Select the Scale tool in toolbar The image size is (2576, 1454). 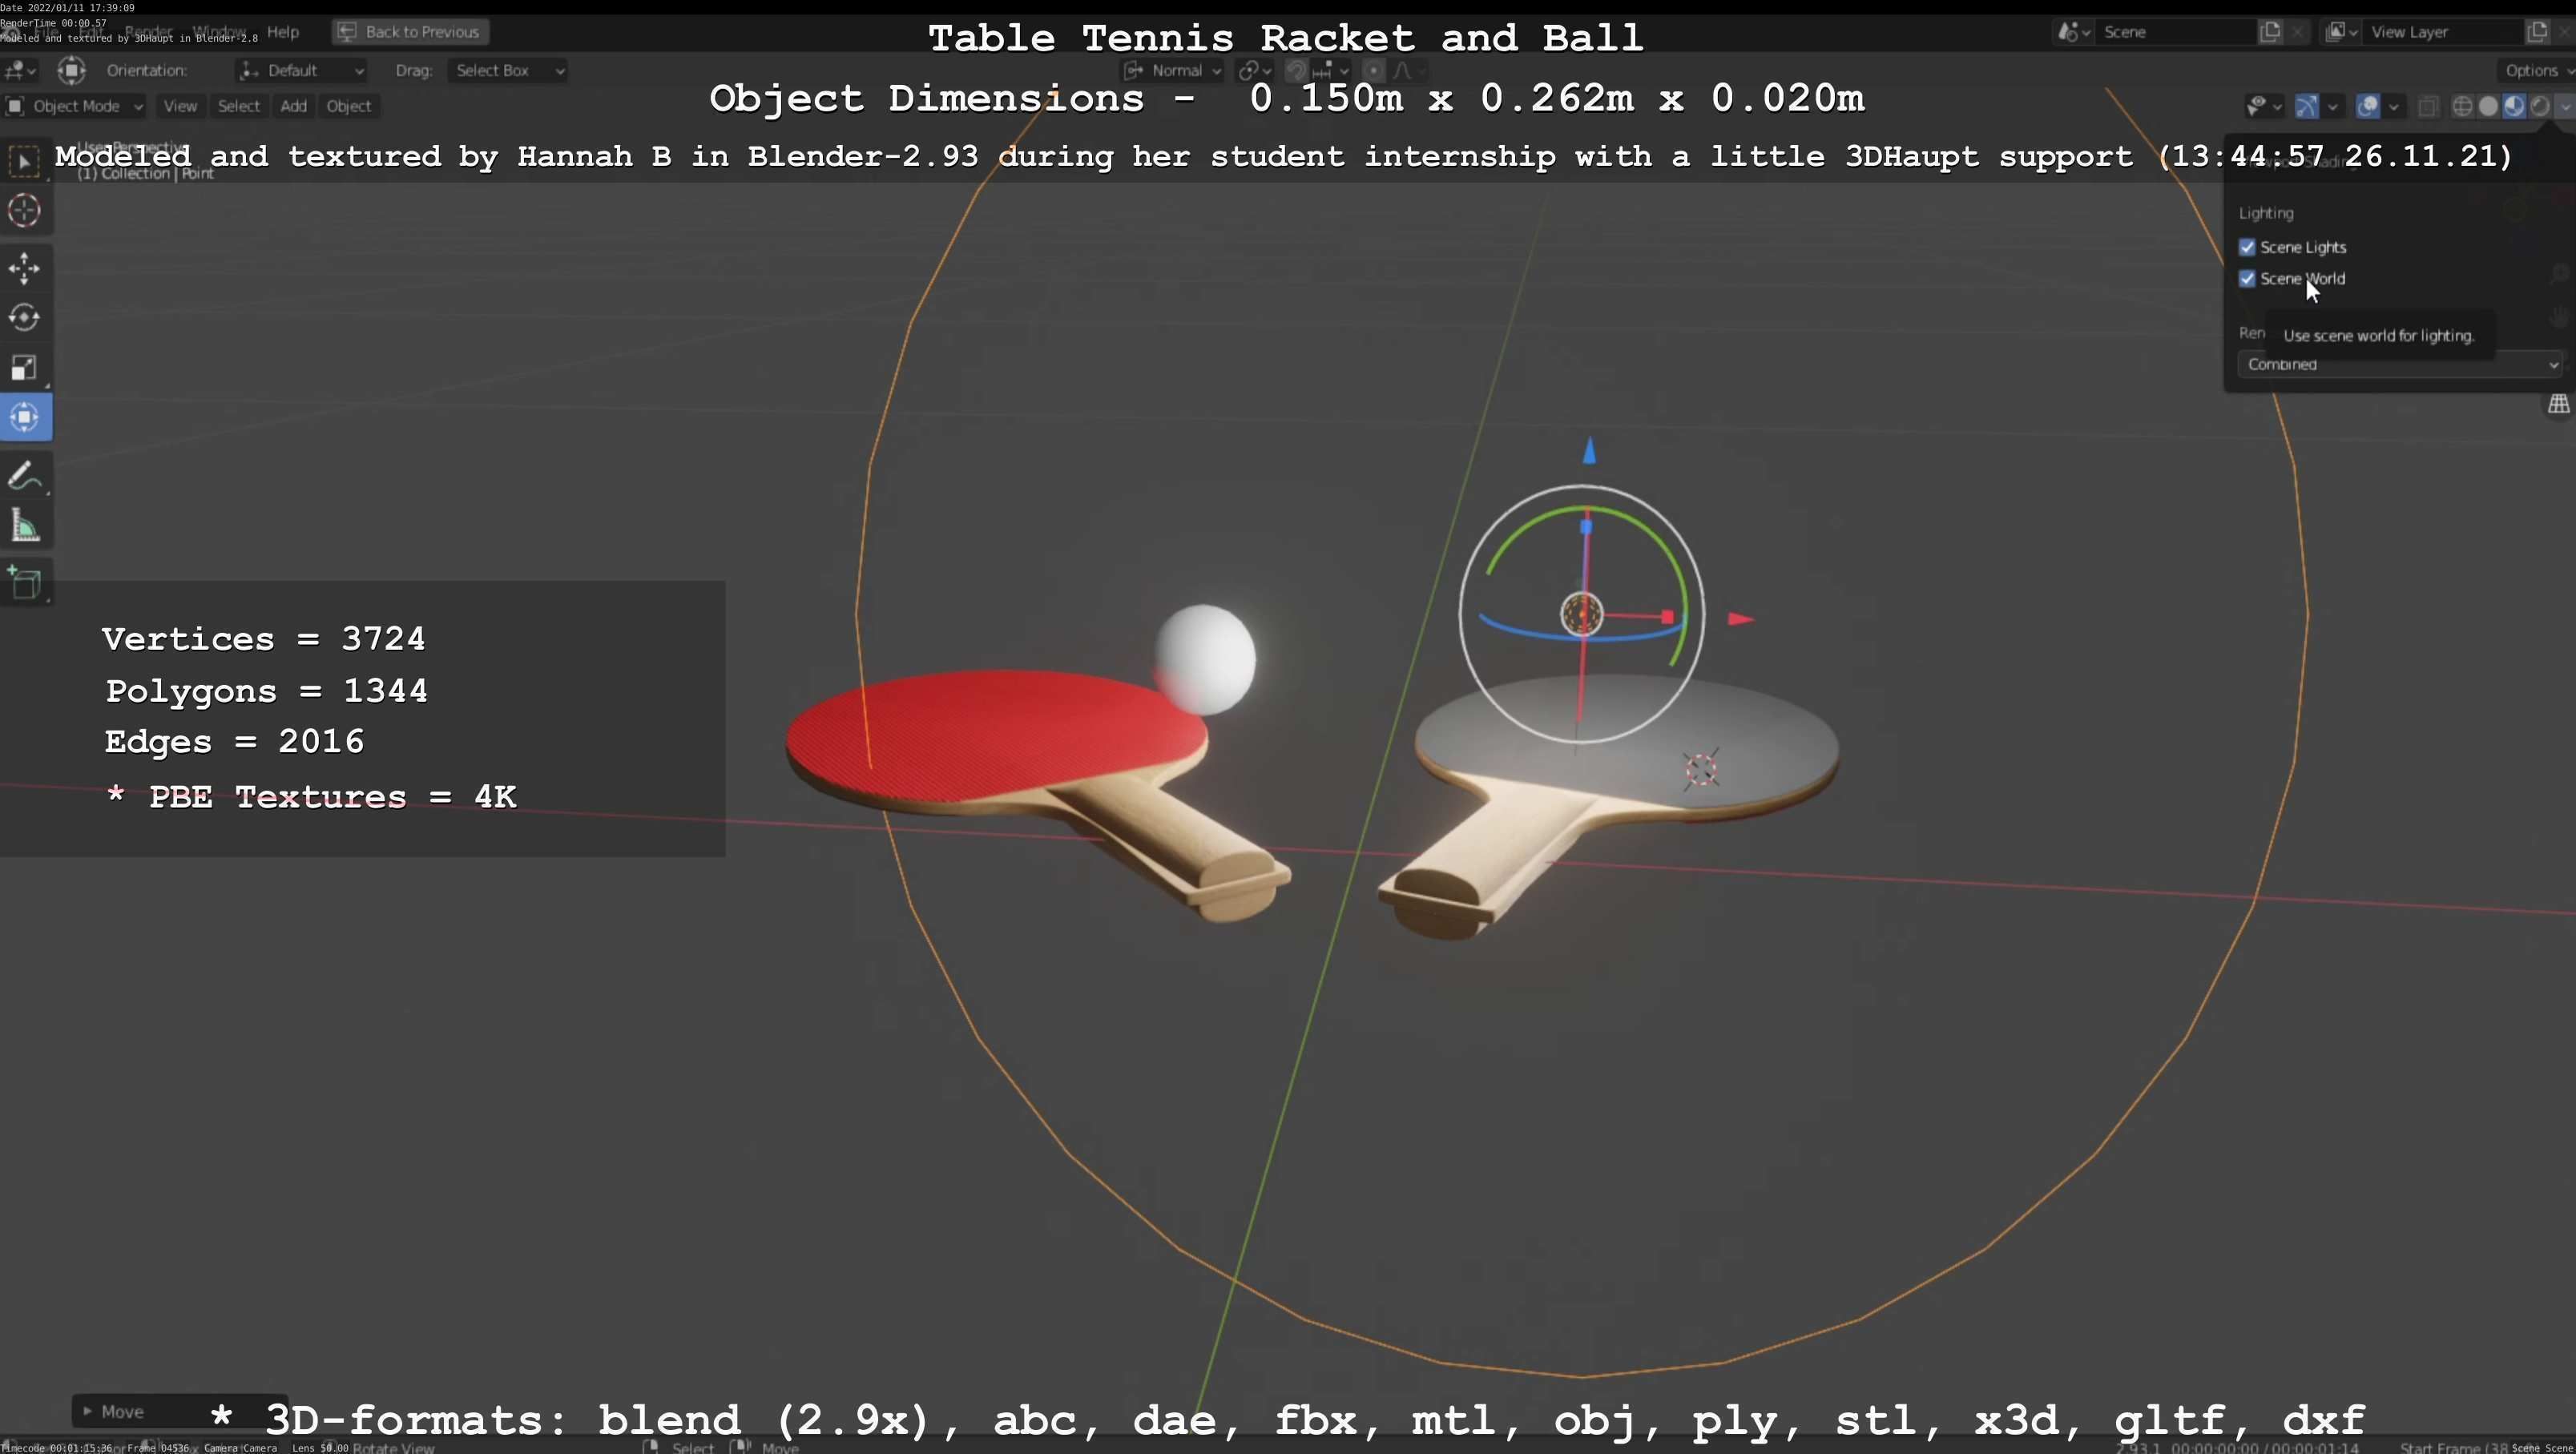coord(25,368)
